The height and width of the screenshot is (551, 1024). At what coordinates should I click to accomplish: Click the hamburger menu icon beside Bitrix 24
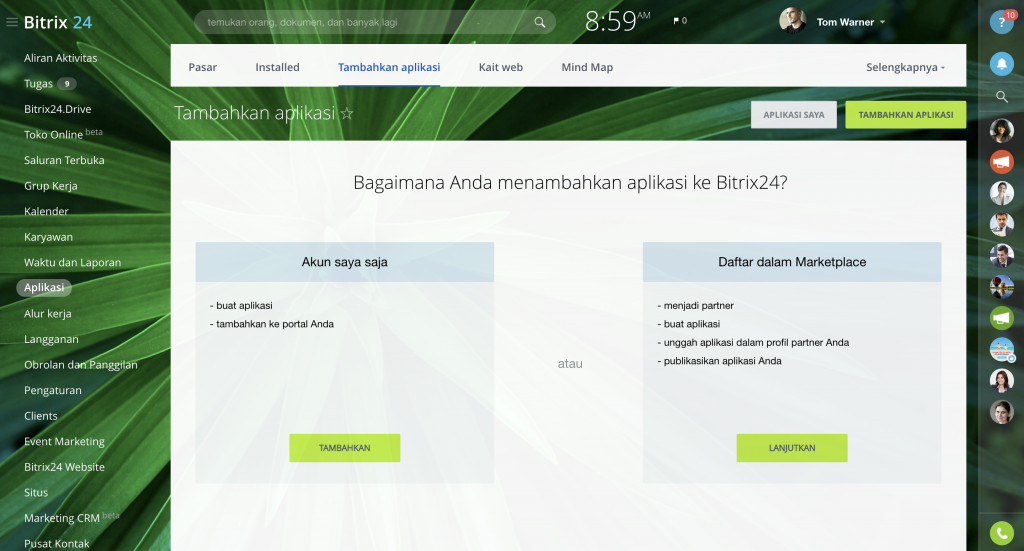tap(12, 22)
